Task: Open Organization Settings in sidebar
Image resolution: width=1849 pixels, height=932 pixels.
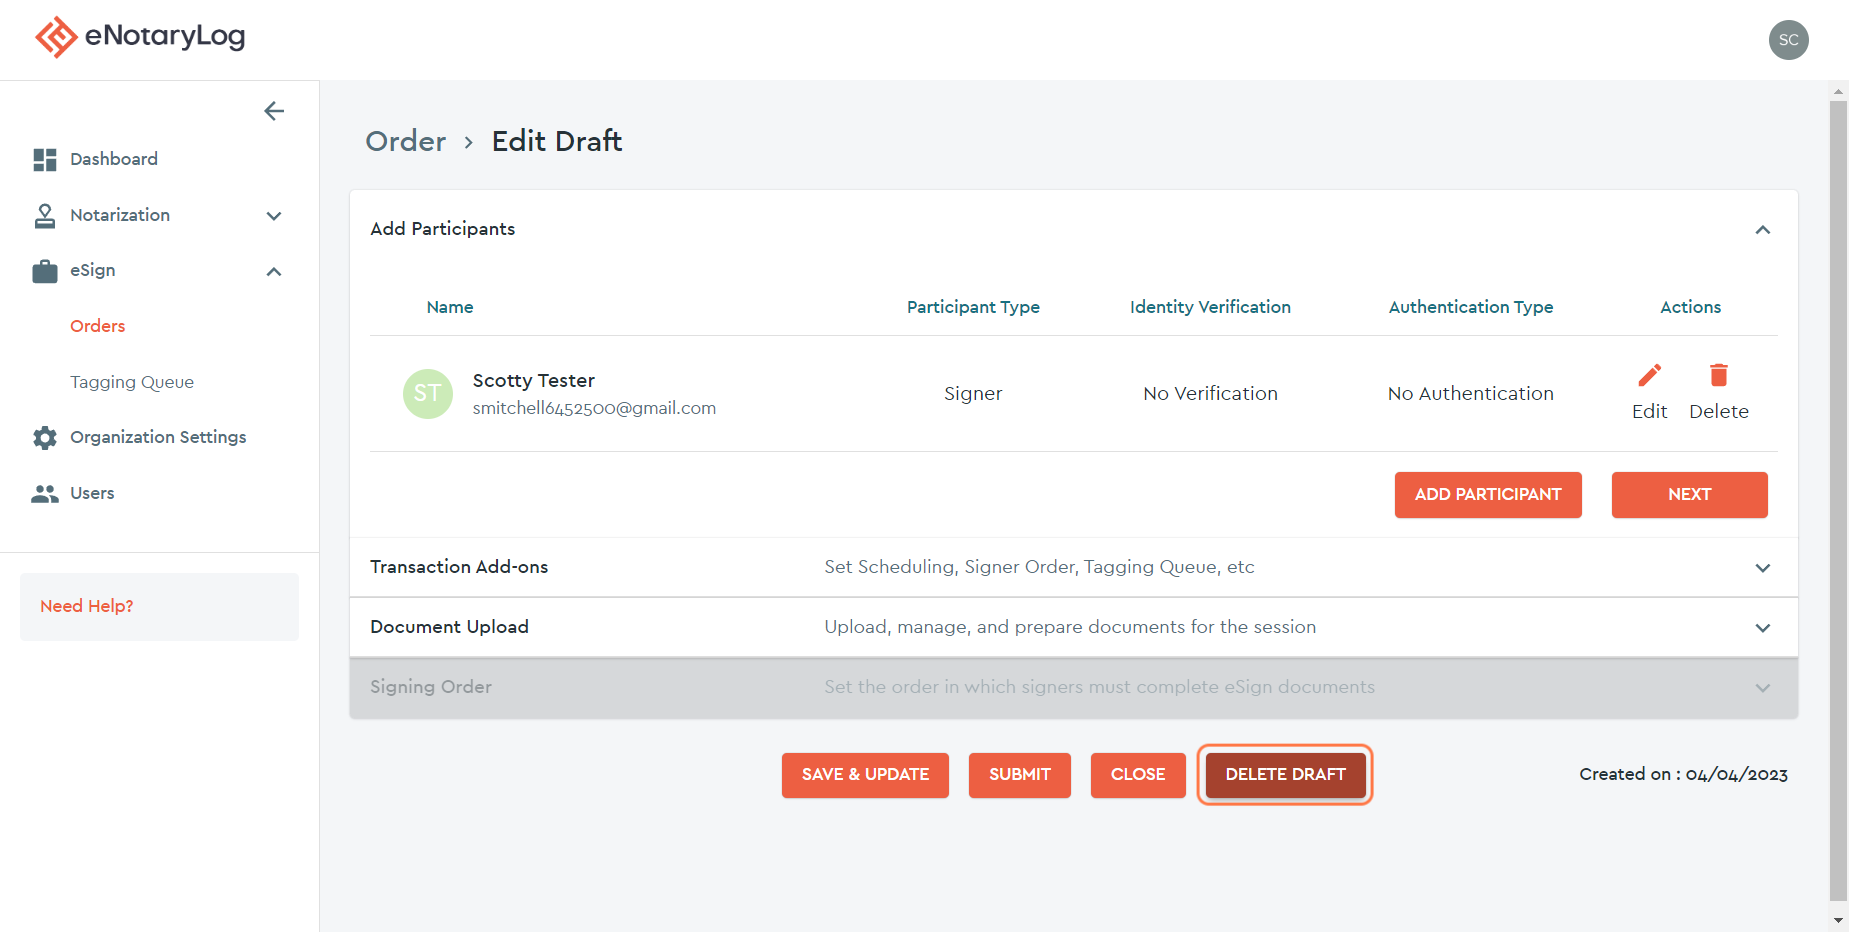Action: click(x=158, y=437)
